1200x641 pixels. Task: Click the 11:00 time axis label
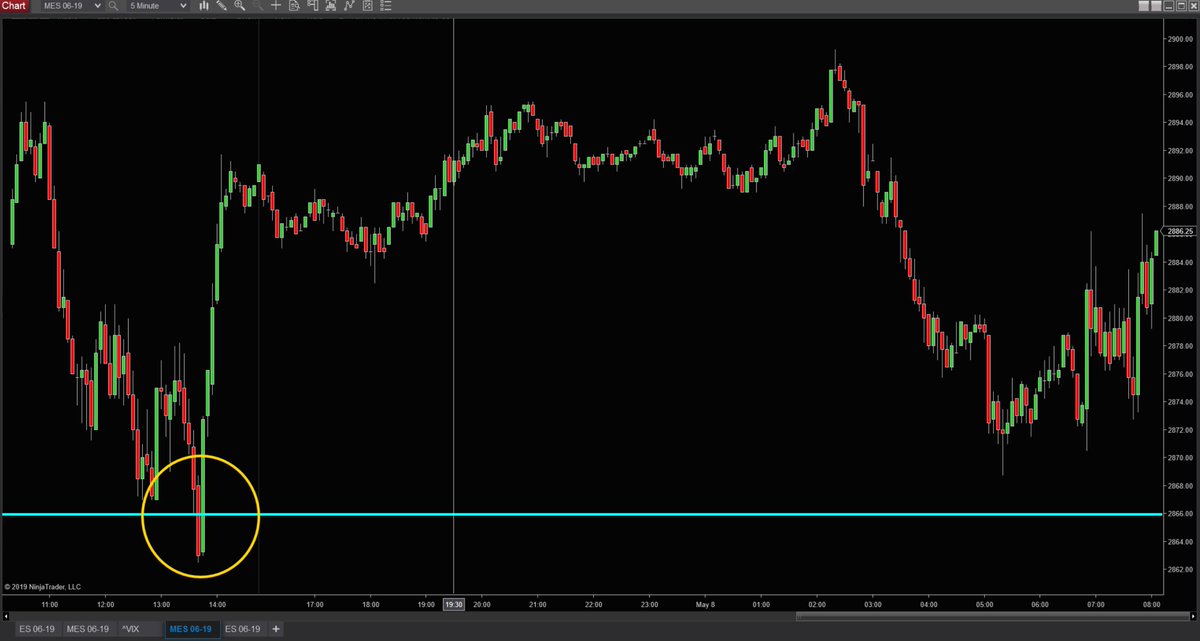(x=50, y=604)
